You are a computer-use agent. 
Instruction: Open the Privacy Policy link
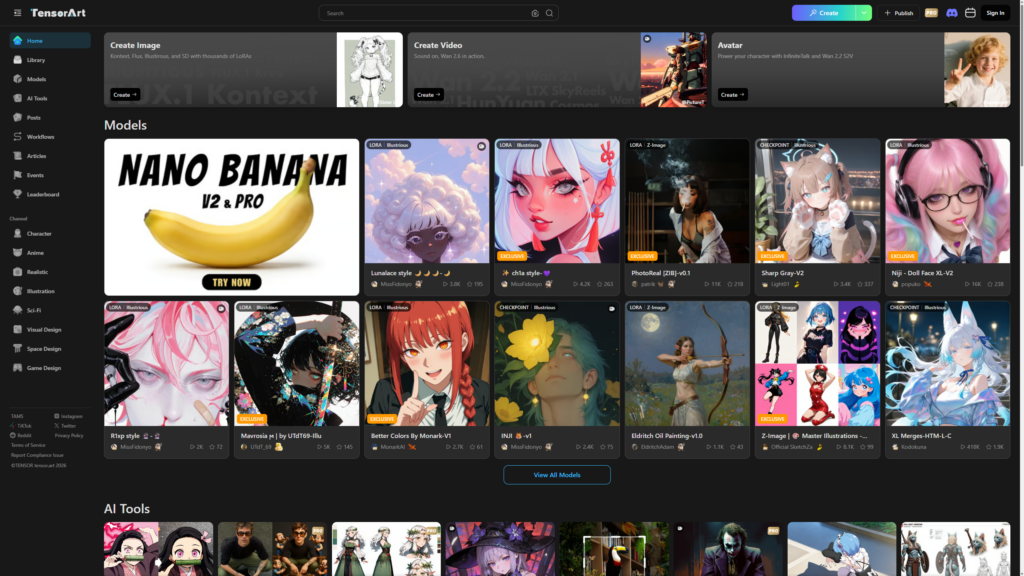(69, 435)
